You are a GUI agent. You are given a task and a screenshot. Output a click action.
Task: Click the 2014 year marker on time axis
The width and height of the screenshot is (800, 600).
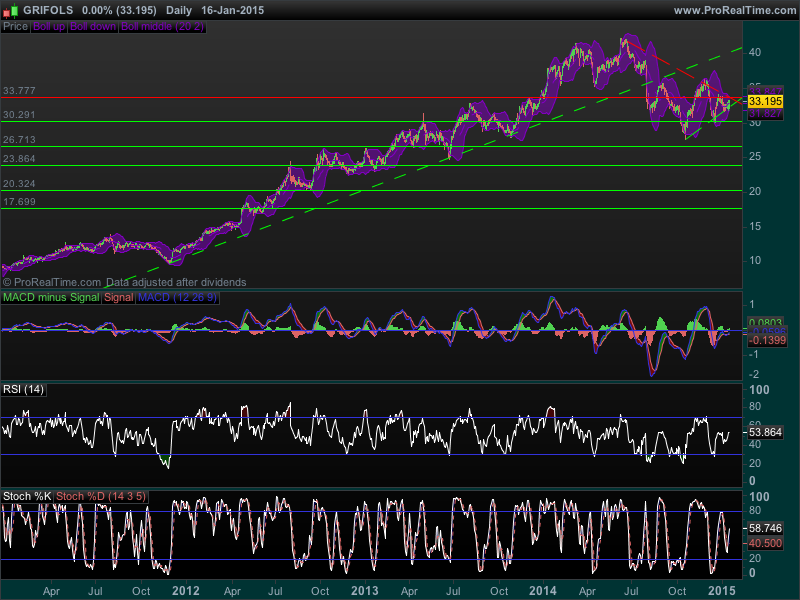pyautogui.click(x=543, y=591)
